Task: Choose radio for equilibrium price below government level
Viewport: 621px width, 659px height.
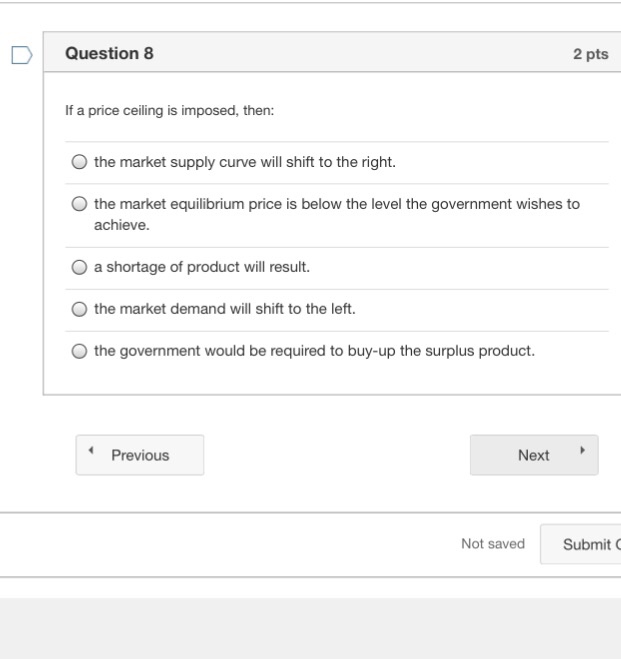Action: pos(80,204)
